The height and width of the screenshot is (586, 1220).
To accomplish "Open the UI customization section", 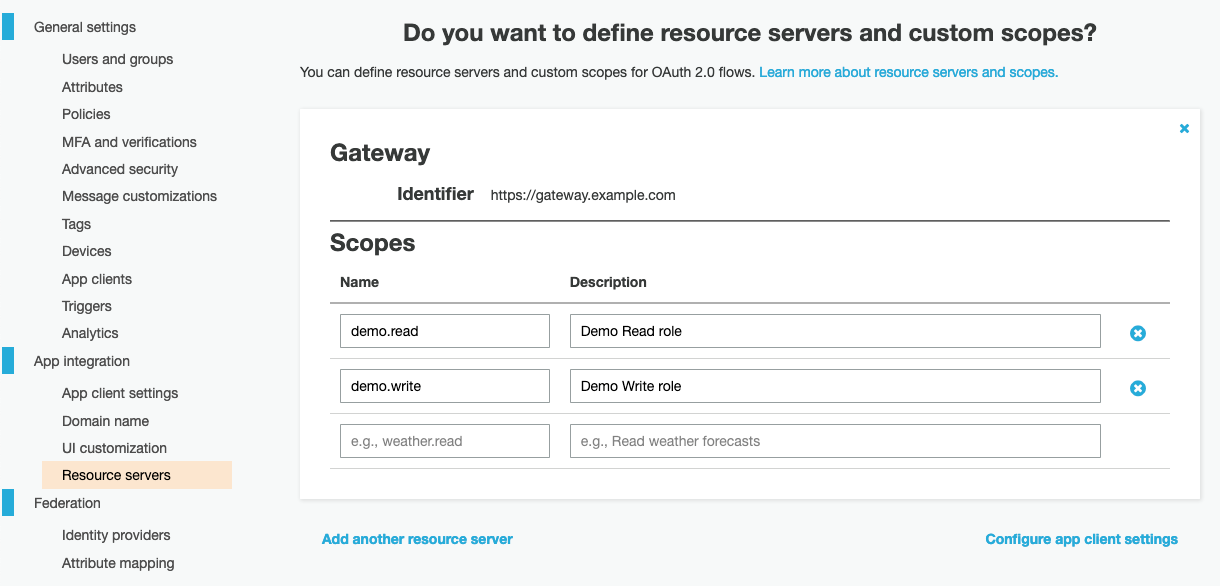I will [x=113, y=448].
